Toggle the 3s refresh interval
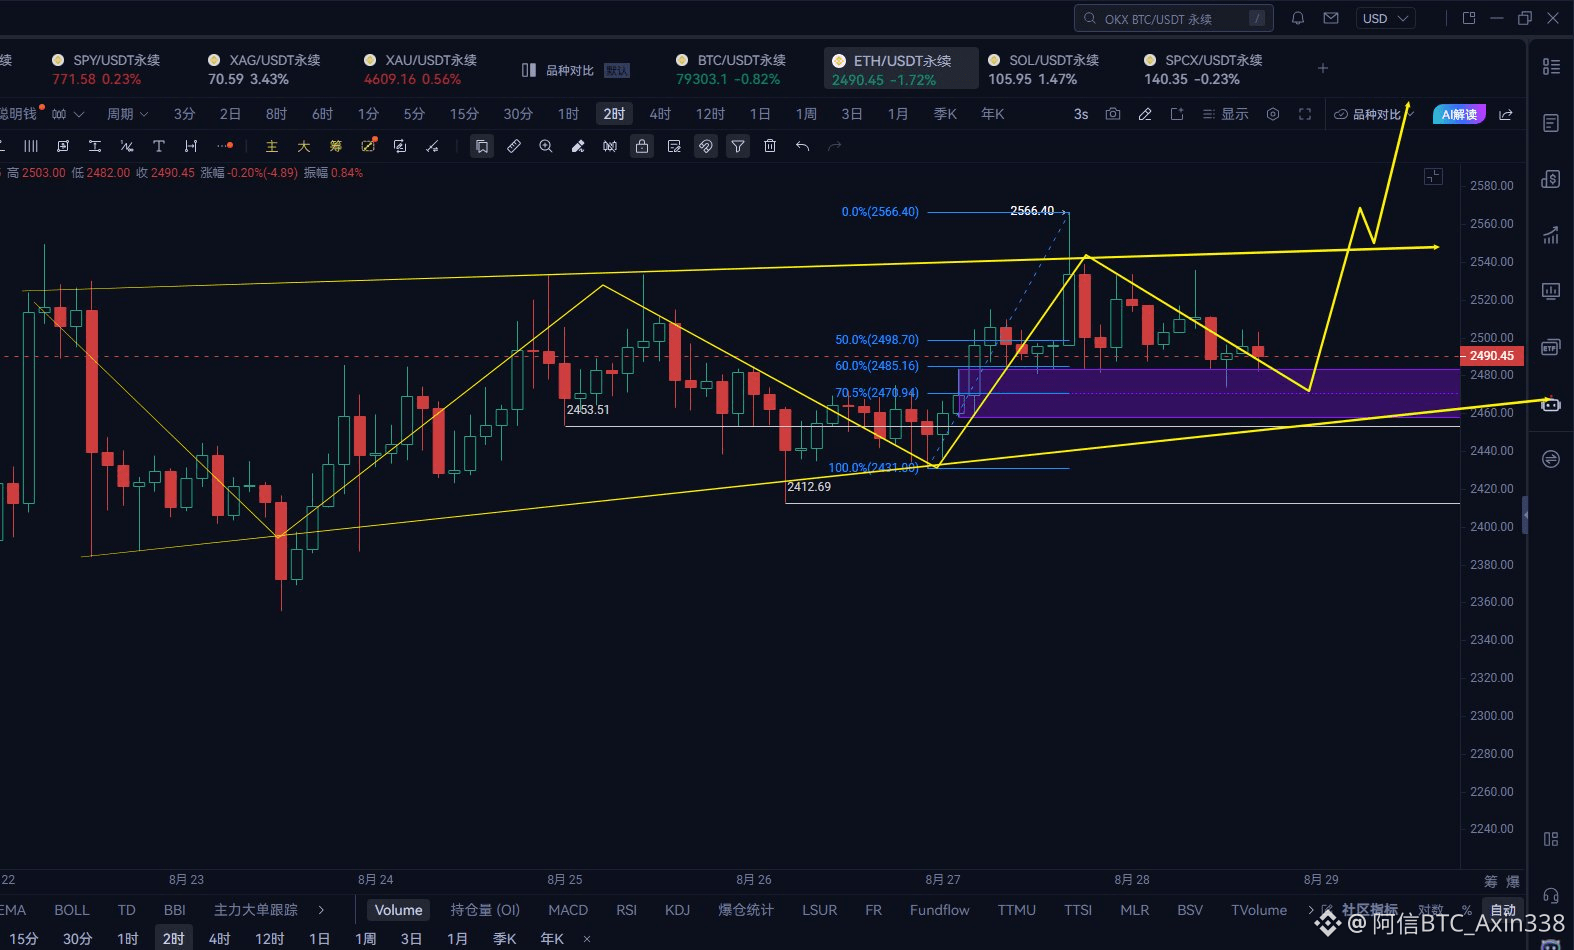Image resolution: width=1574 pixels, height=950 pixels. (x=1081, y=114)
